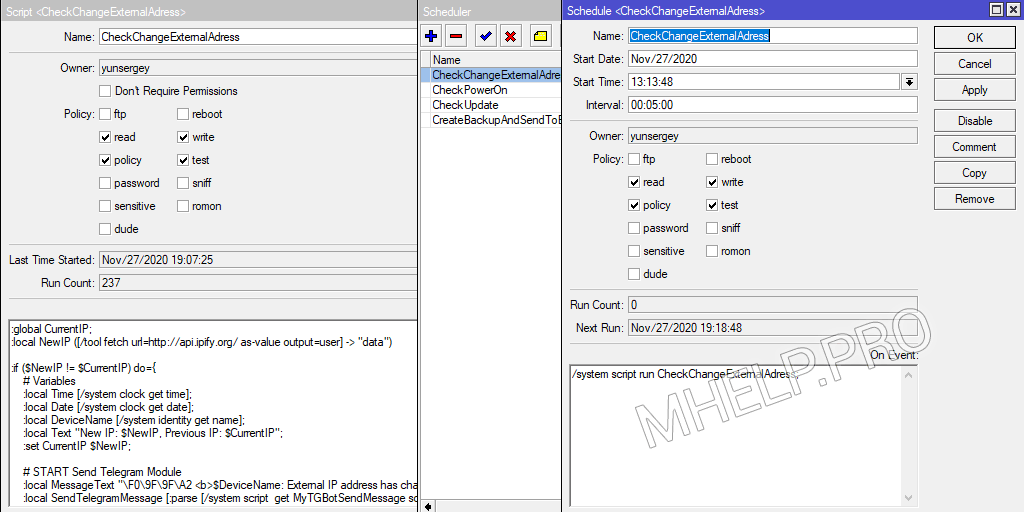The width and height of the screenshot is (1024, 512).
Task: Copy the schedule entry
Action: [974, 173]
